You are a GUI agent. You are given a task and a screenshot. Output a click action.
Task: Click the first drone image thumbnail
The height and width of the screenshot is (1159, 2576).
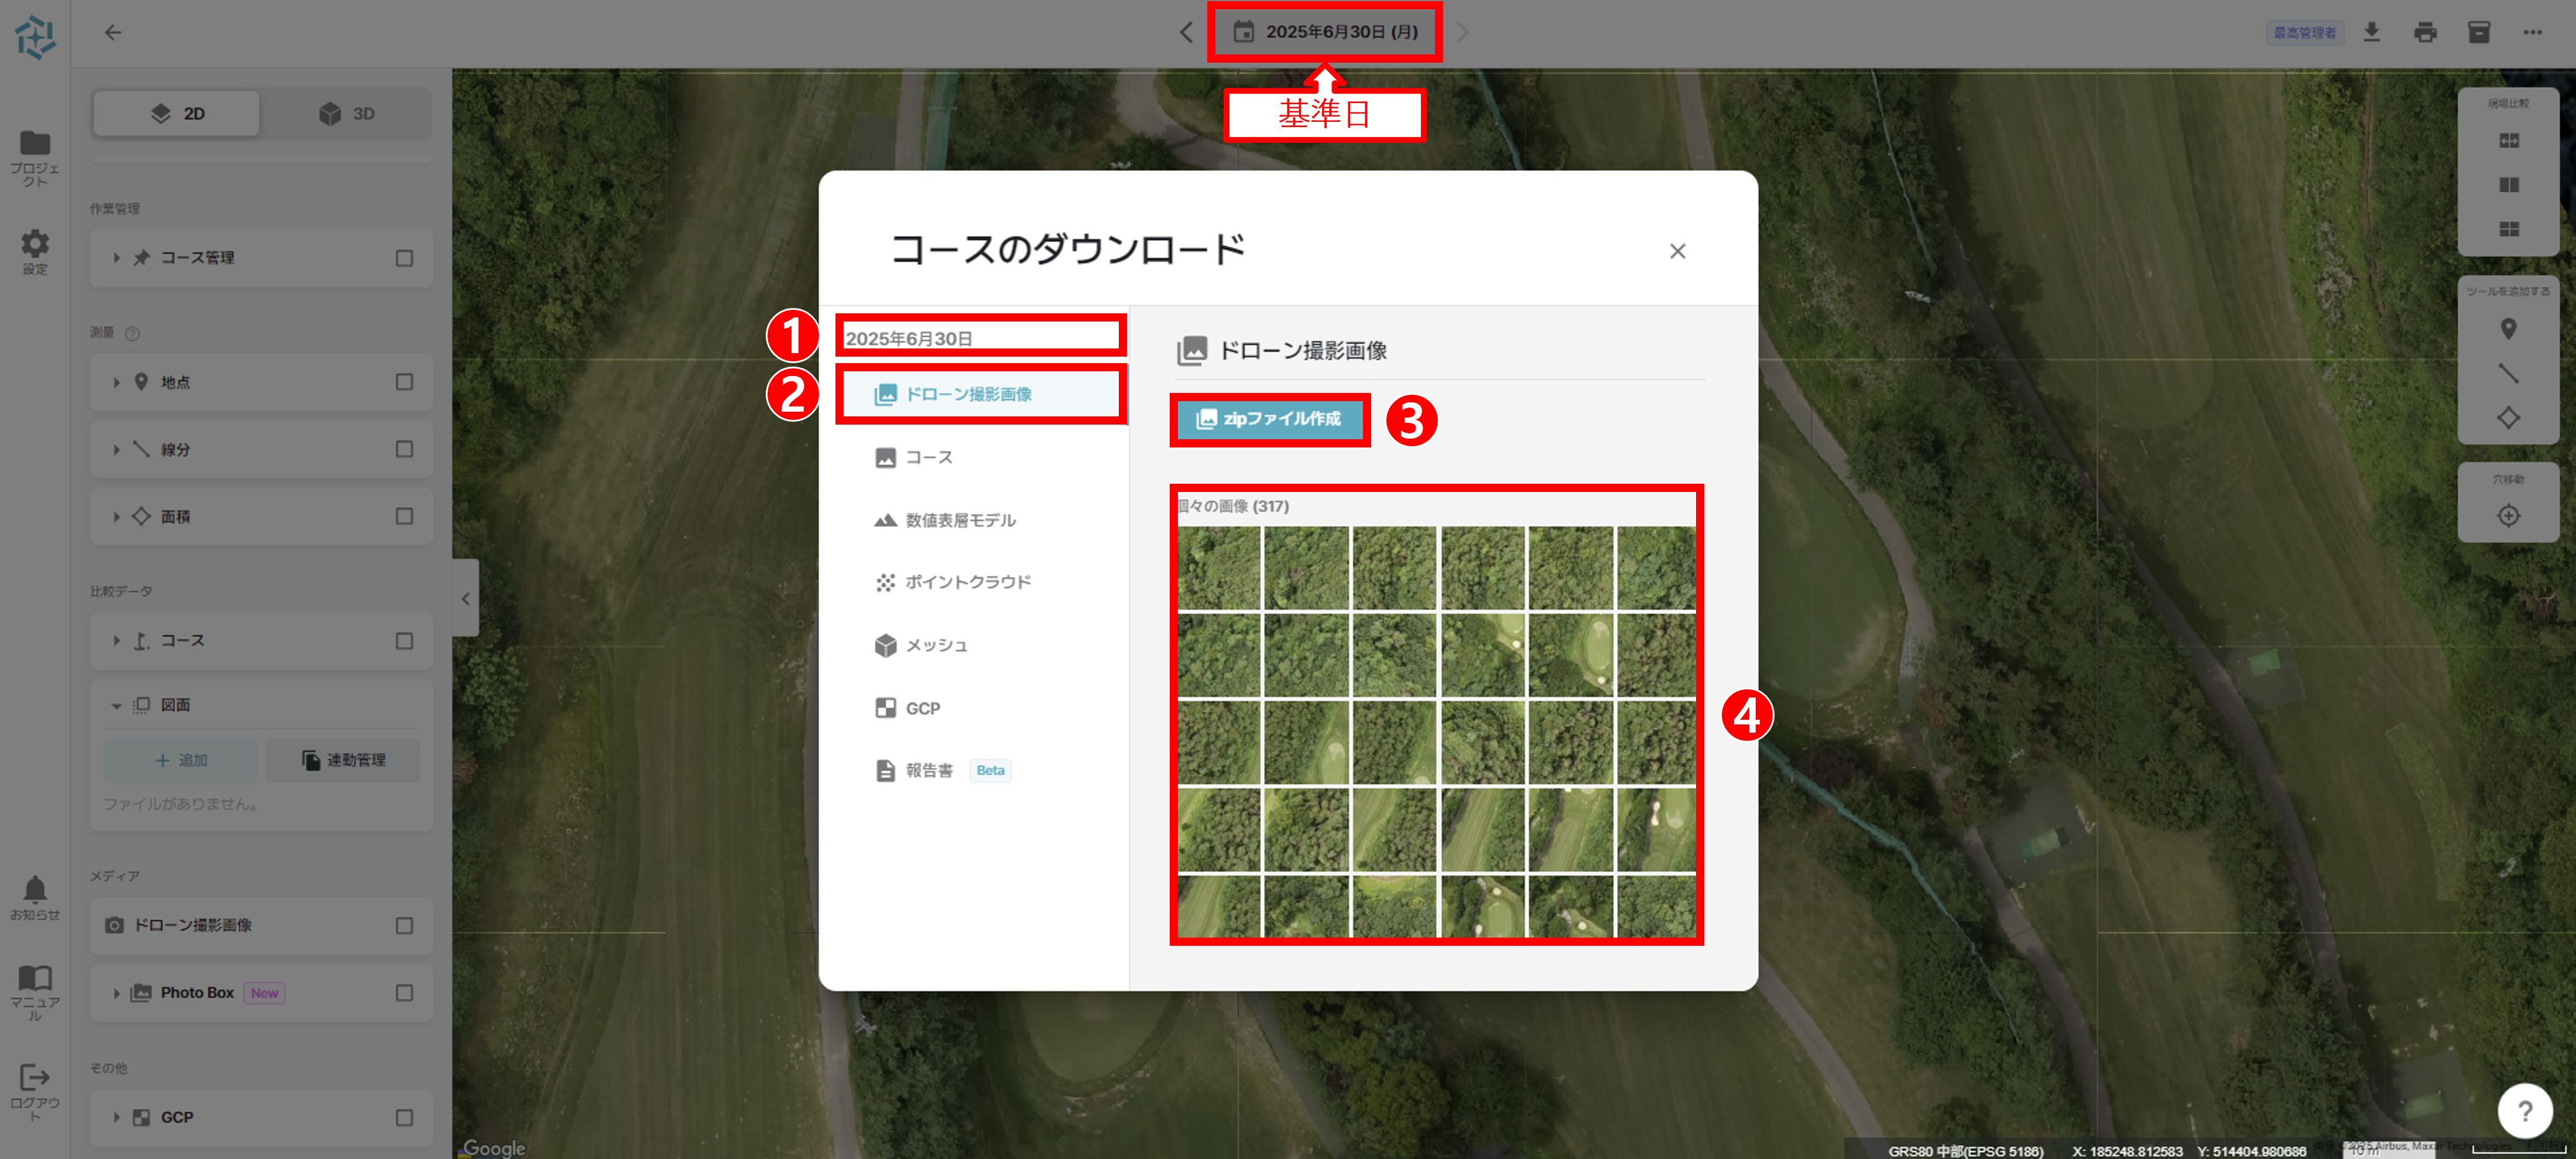tap(1218, 568)
